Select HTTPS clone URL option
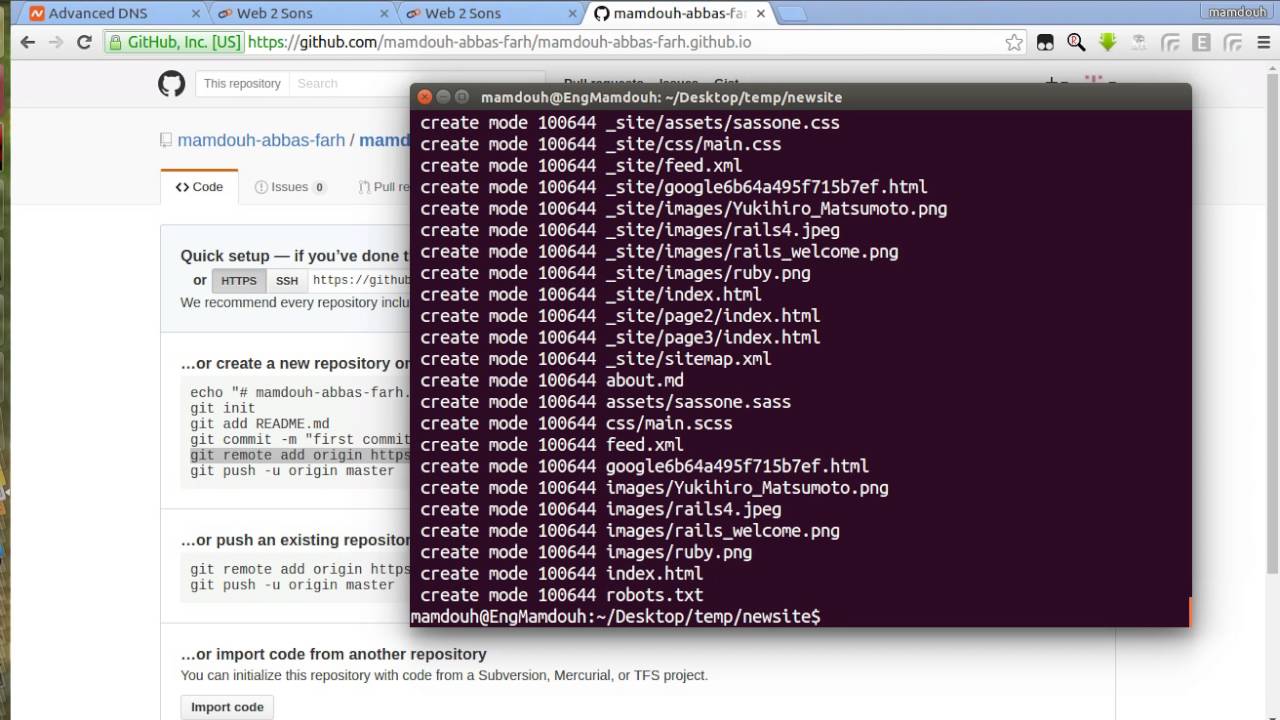This screenshot has height=720, width=1280. click(x=239, y=281)
